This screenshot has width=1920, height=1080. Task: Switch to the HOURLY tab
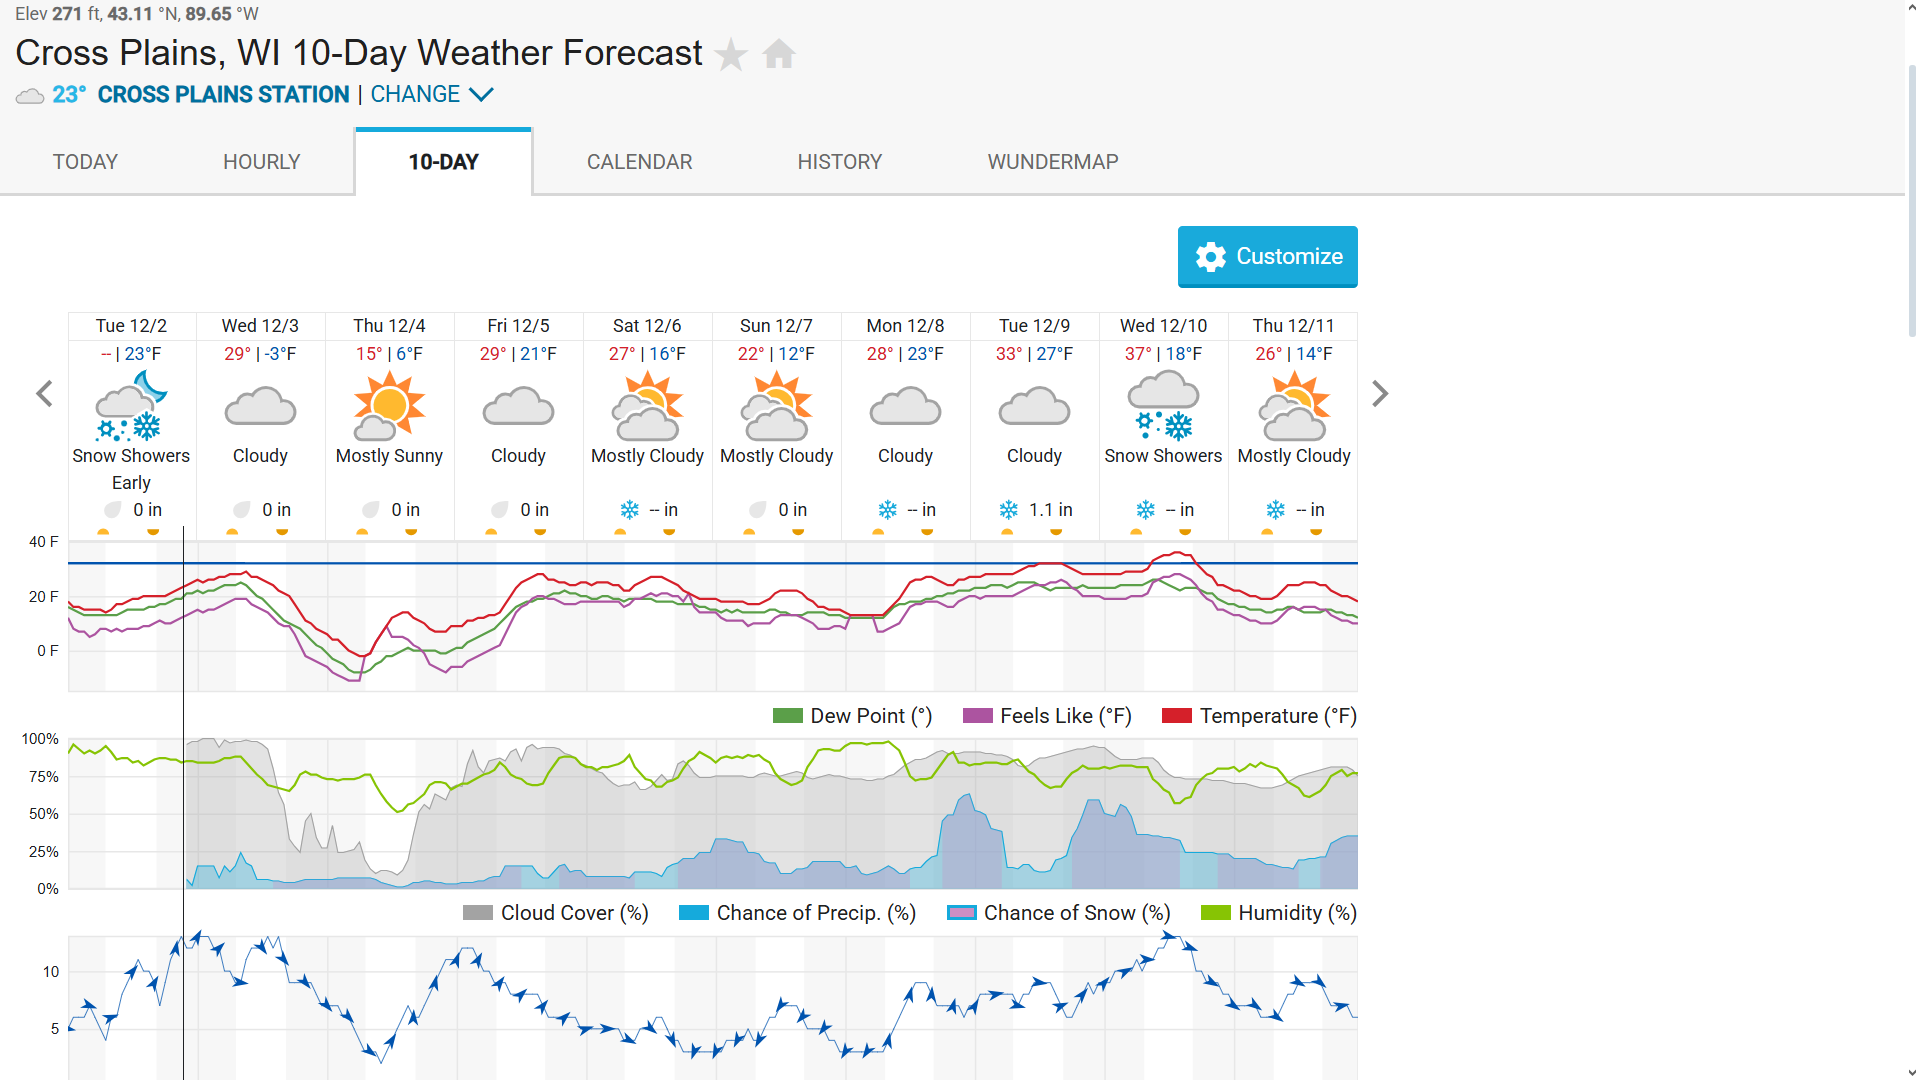(261, 162)
